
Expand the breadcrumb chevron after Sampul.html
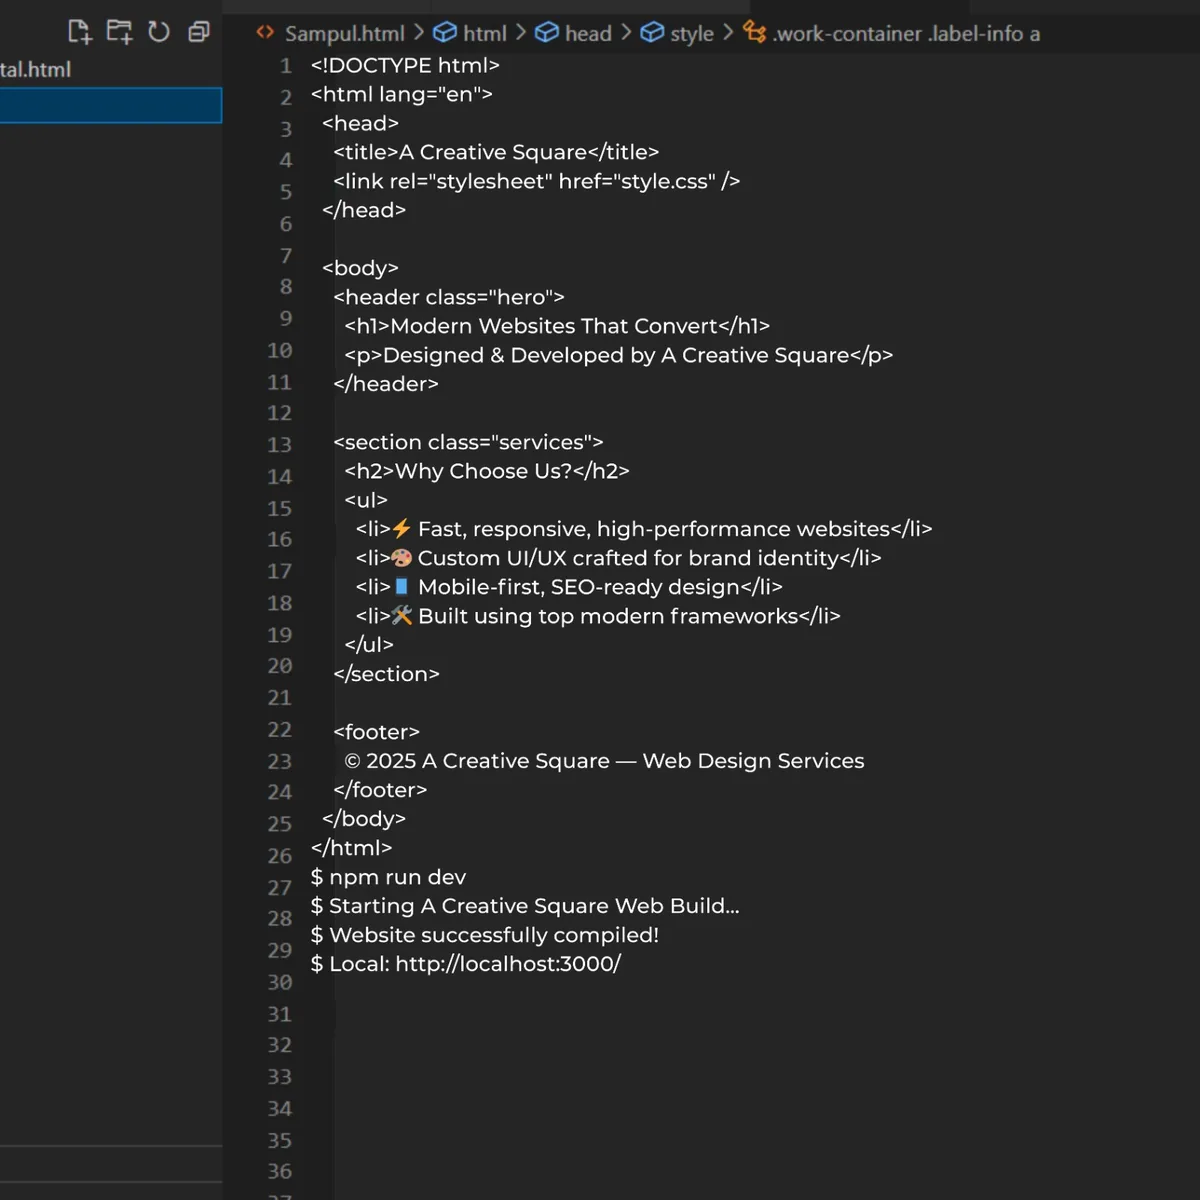click(x=419, y=33)
